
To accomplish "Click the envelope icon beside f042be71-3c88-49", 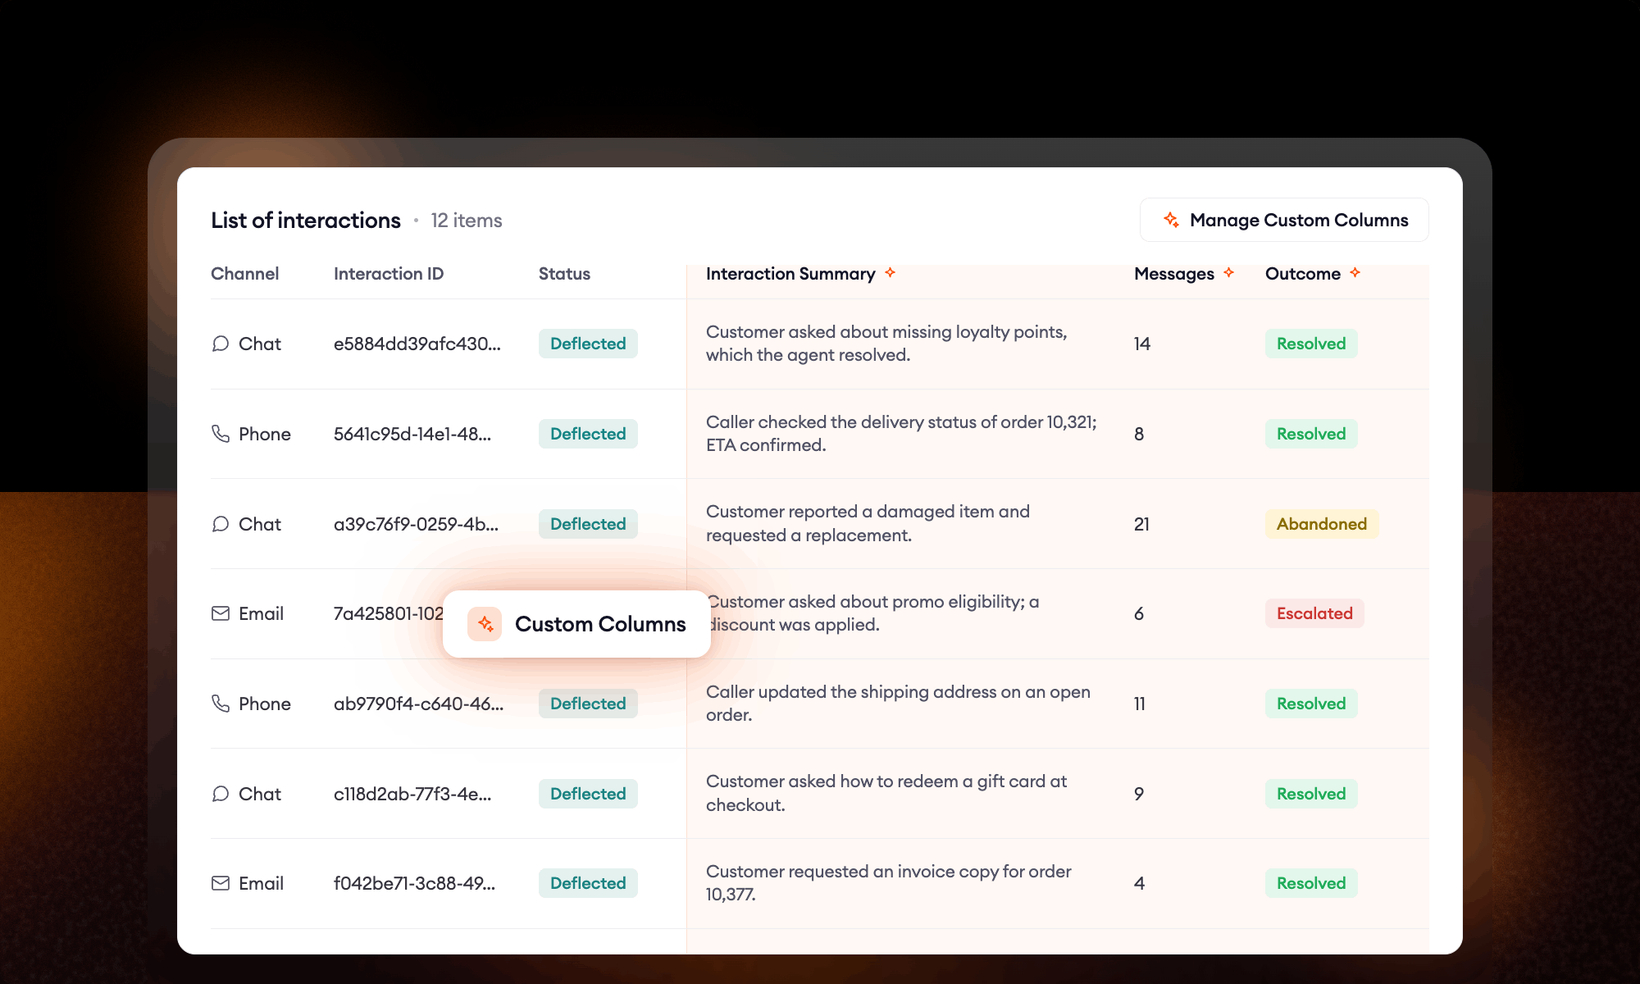I will pyautogui.click(x=220, y=884).
